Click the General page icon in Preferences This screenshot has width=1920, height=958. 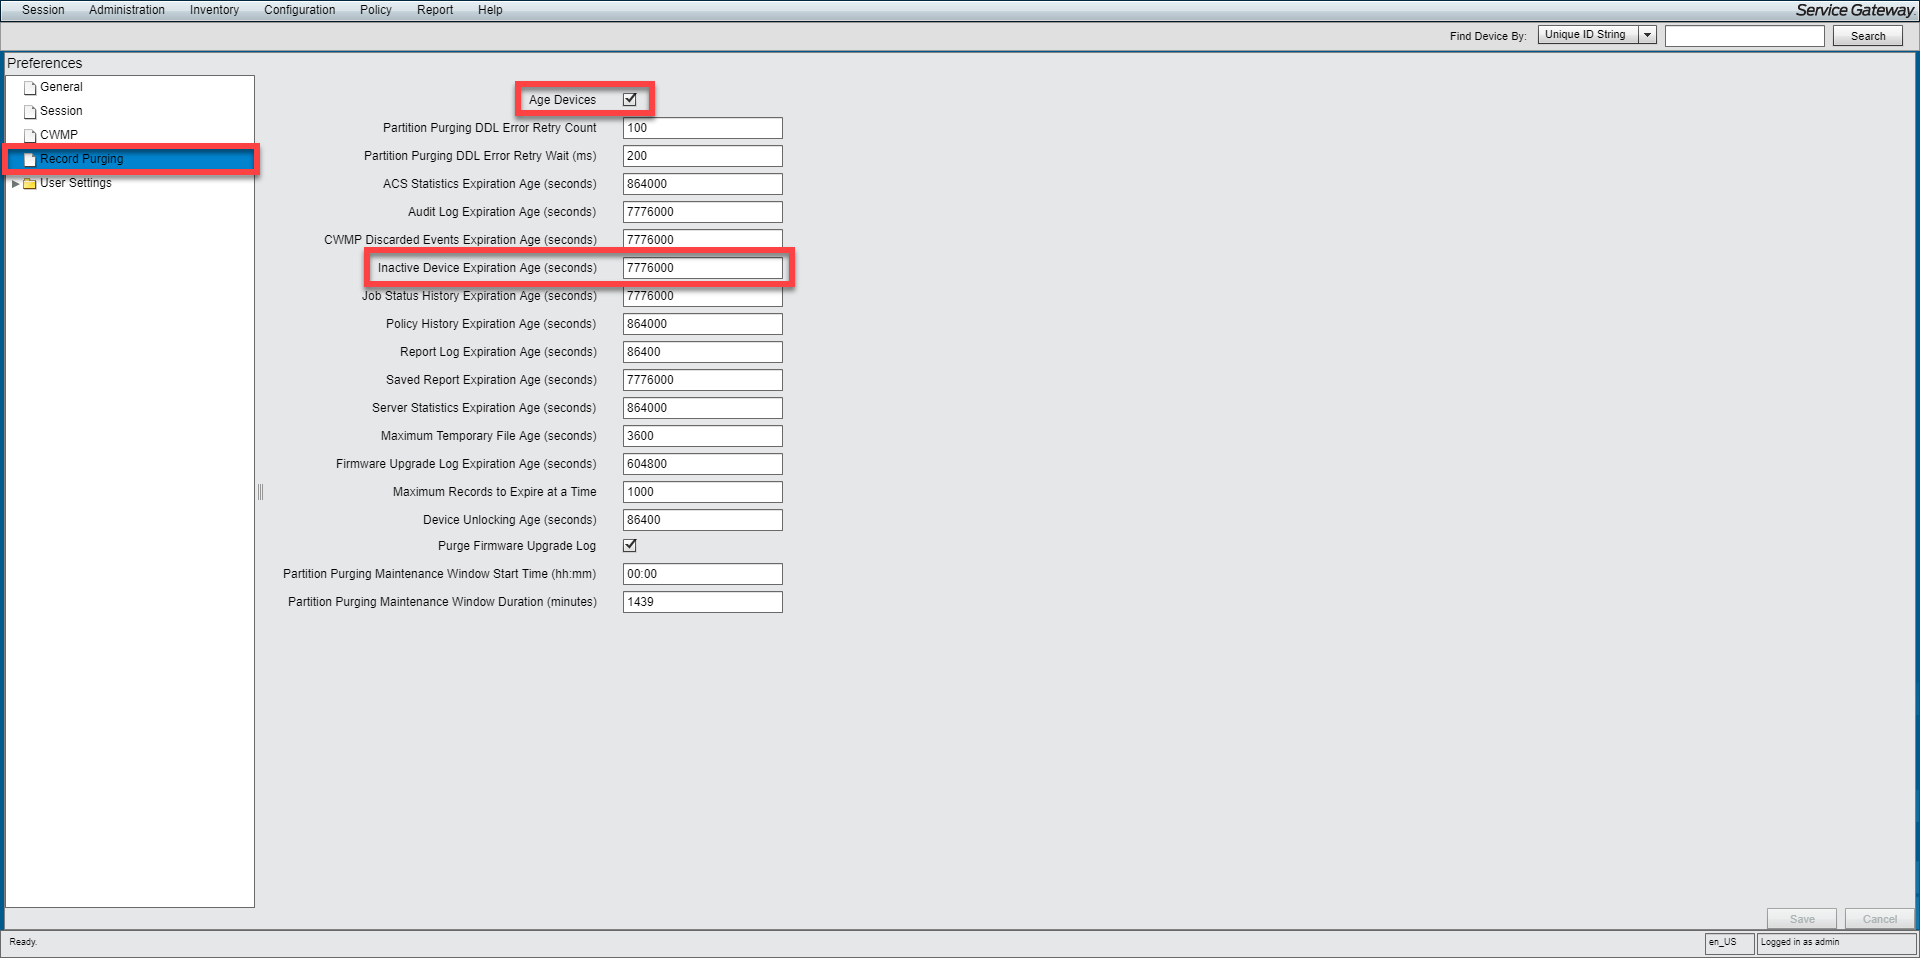pyautogui.click(x=30, y=88)
